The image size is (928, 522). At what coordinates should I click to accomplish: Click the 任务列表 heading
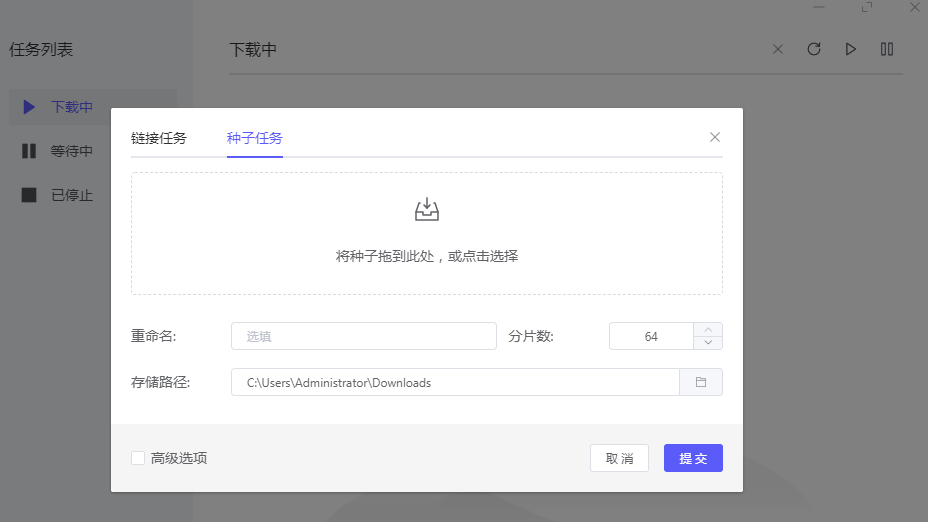pyautogui.click(x=41, y=50)
